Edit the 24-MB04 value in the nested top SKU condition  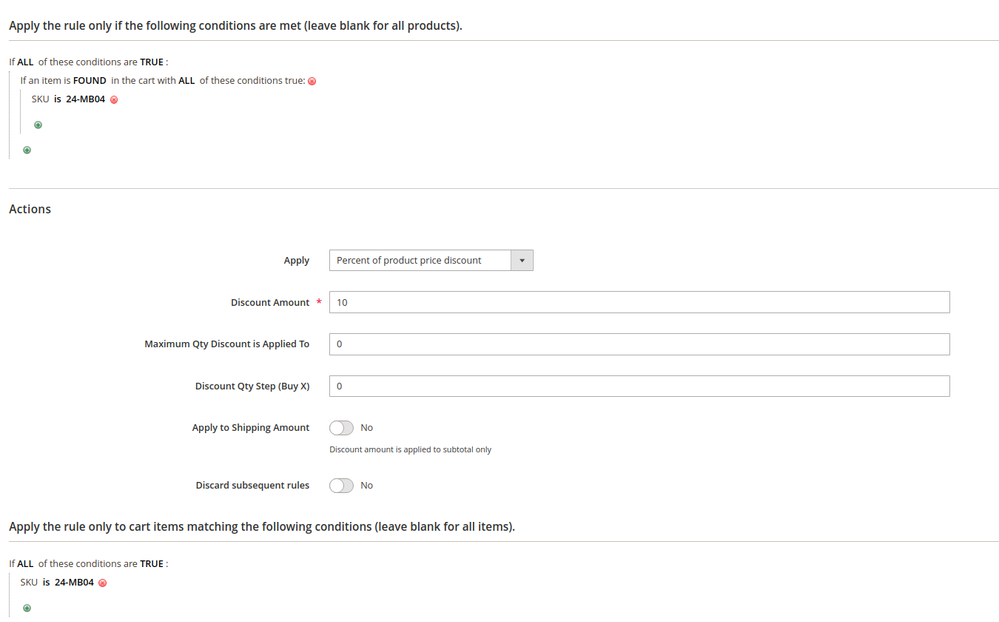click(85, 100)
